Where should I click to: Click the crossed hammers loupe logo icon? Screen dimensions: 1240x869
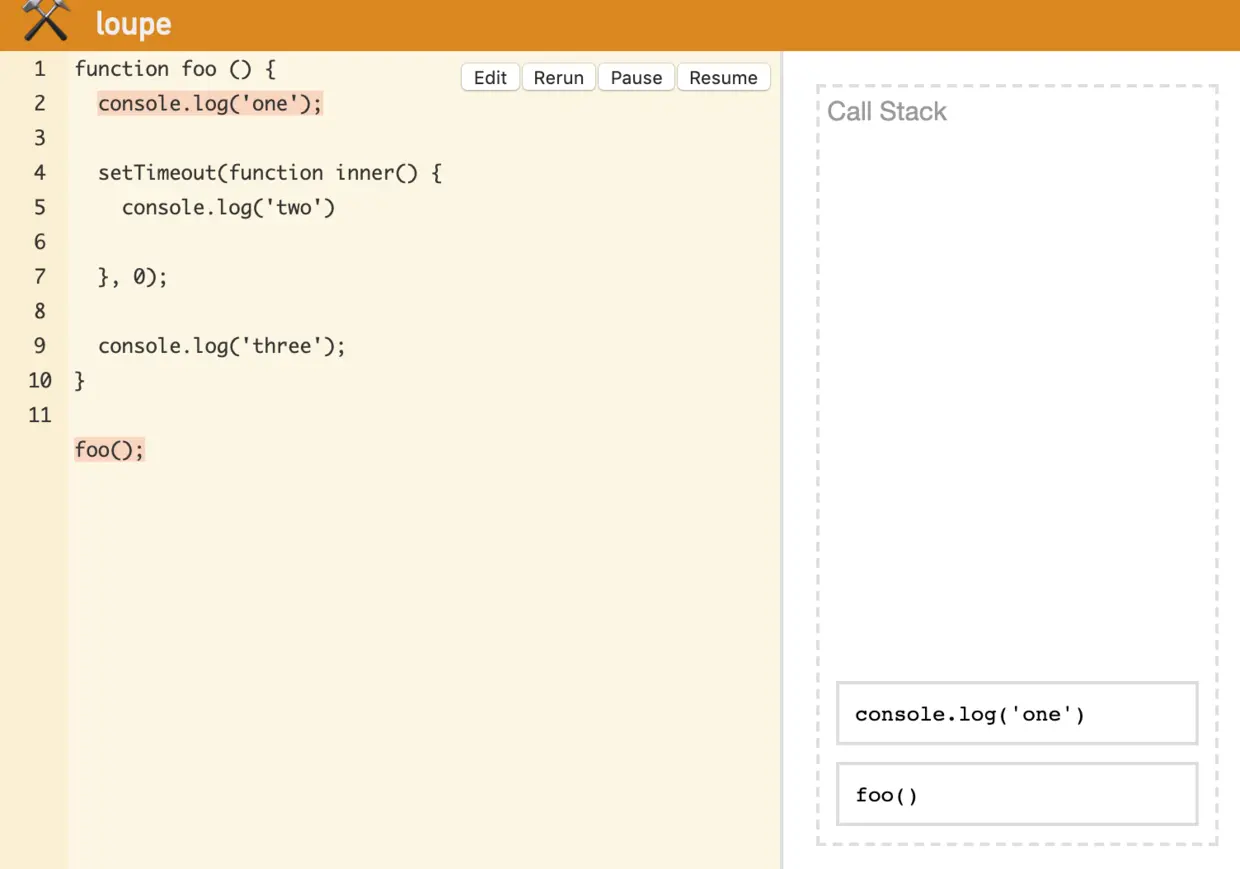pos(46,20)
